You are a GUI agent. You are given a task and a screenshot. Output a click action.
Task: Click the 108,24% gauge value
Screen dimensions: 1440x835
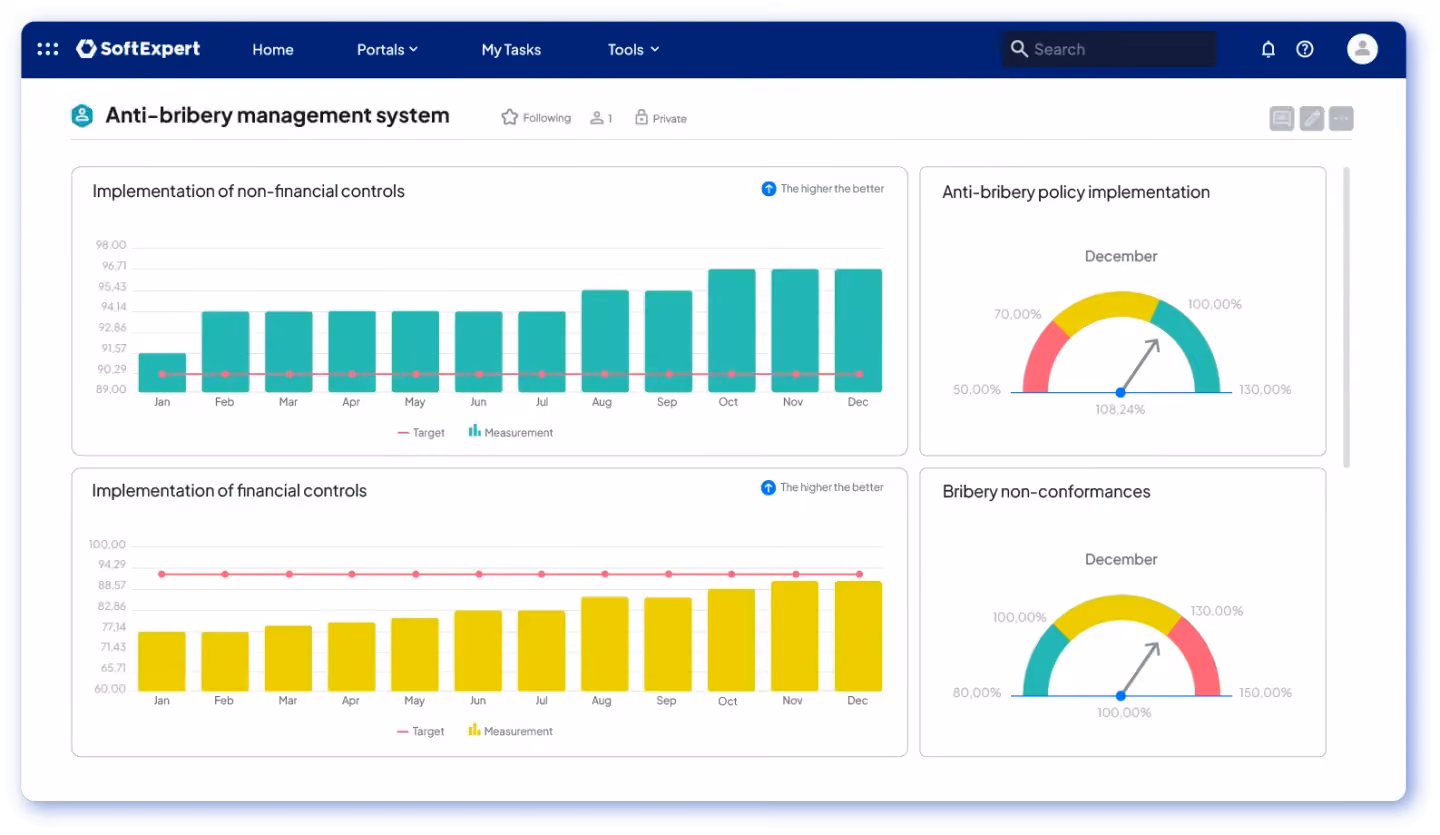pos(1120,410)
